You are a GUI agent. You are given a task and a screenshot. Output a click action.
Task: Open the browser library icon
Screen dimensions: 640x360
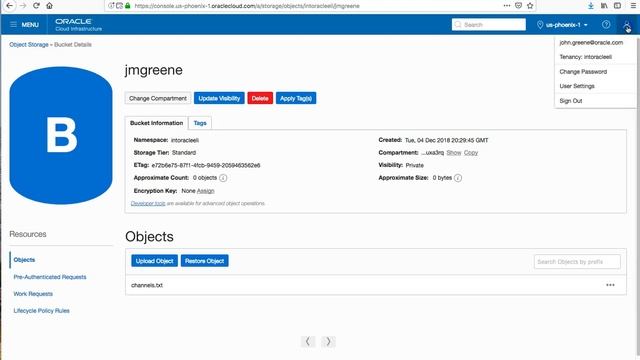coord(604,6)
